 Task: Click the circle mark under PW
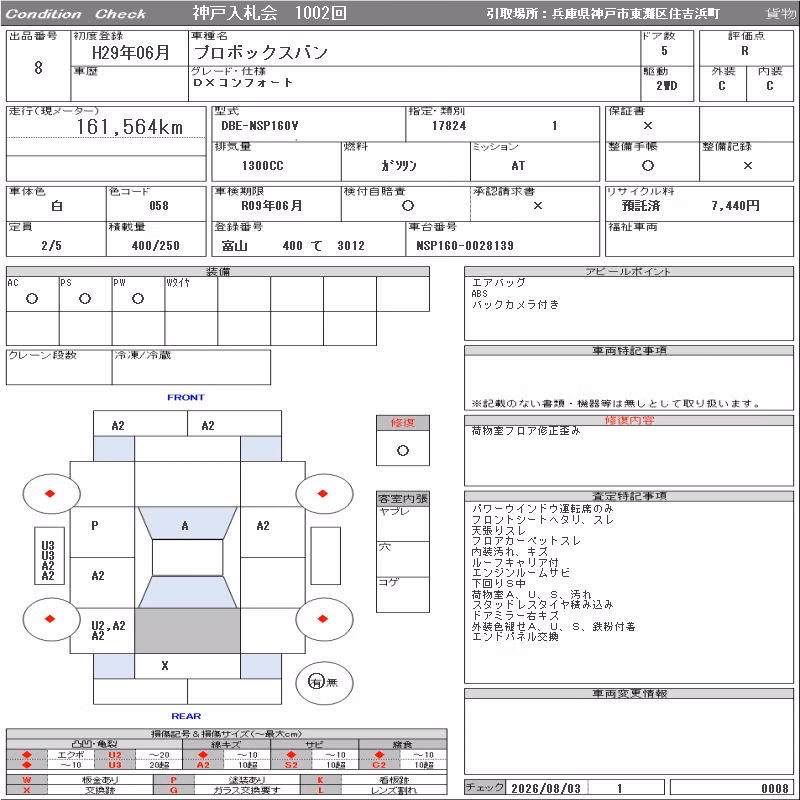pos(138,298)
